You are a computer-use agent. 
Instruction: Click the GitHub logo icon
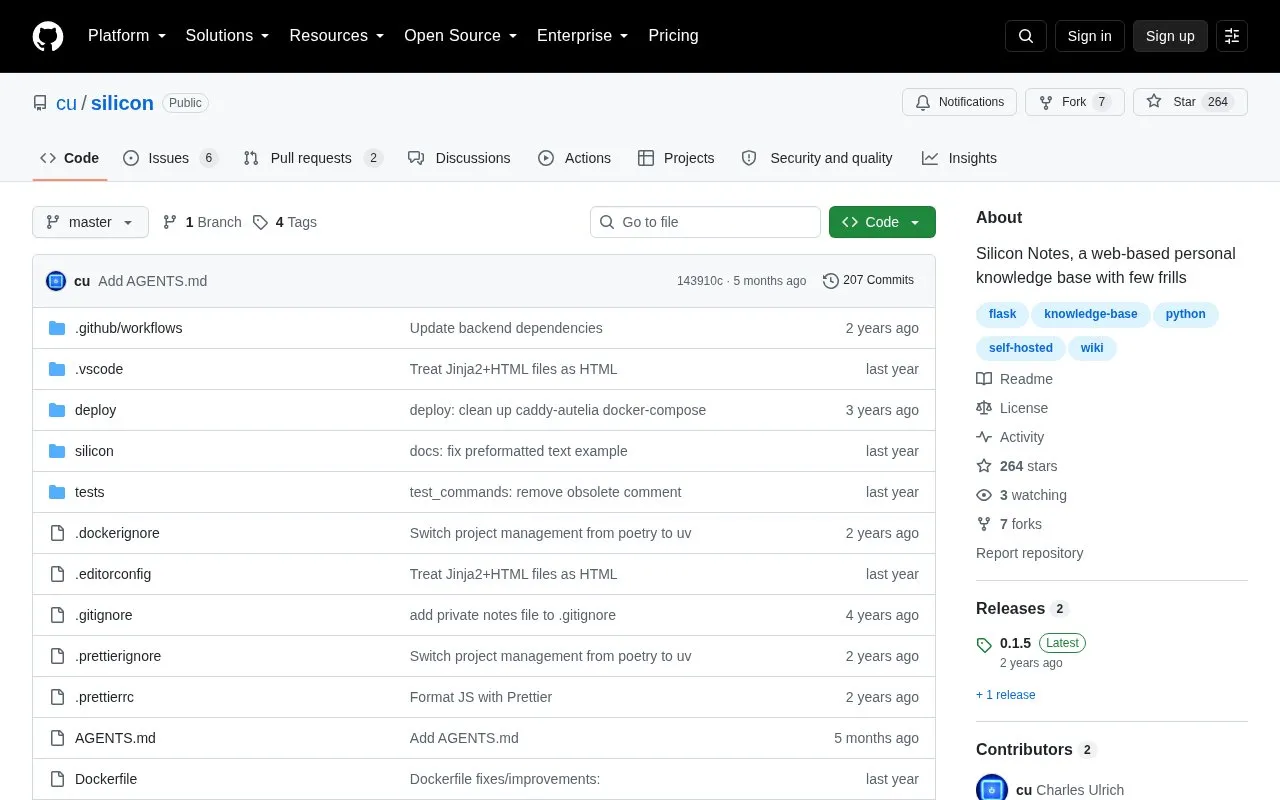(48, 36)
